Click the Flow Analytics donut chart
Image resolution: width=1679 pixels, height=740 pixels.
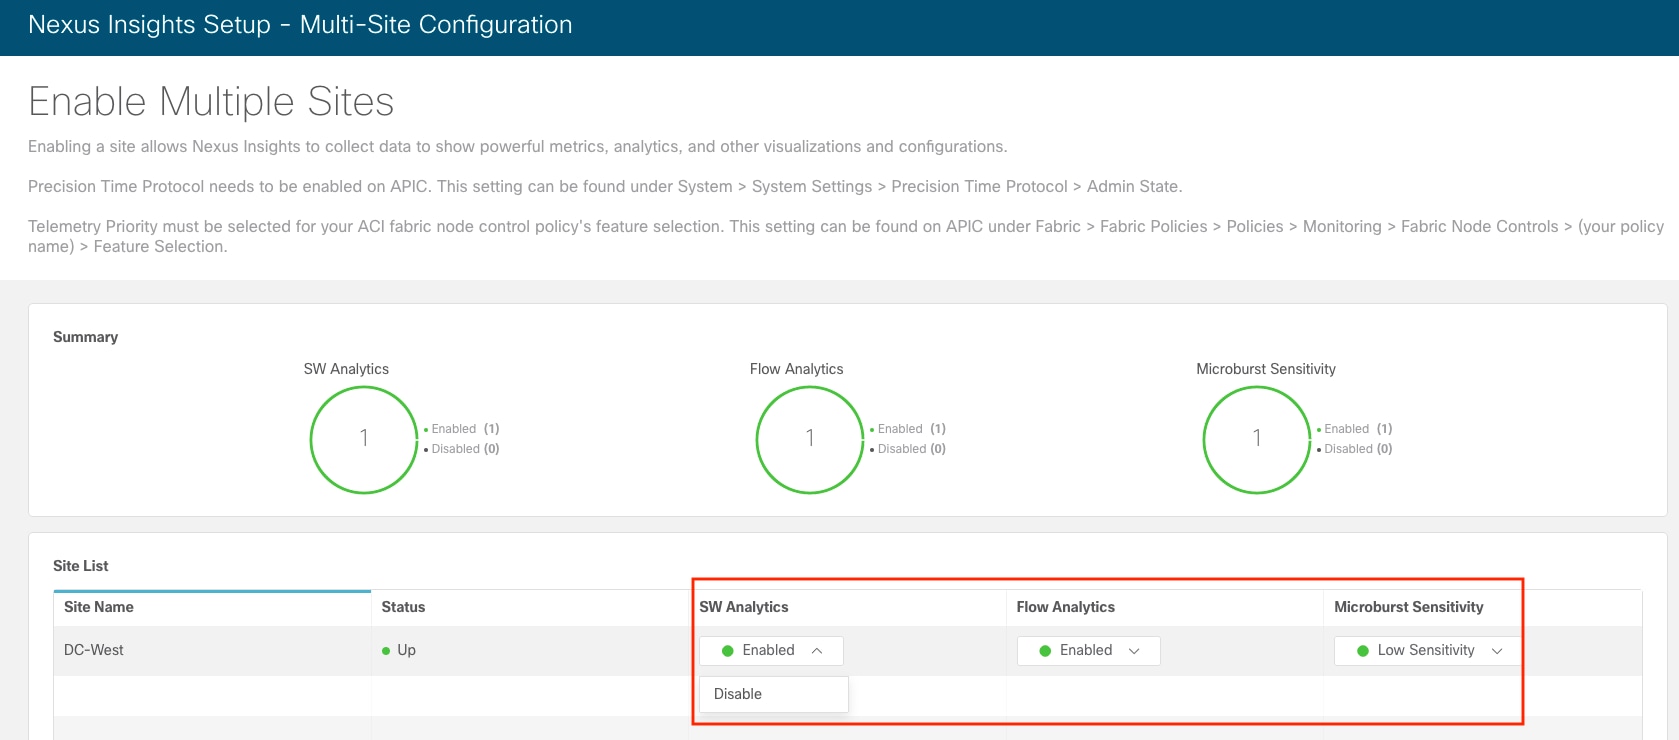pyautogui.click(x=810, y=439)
